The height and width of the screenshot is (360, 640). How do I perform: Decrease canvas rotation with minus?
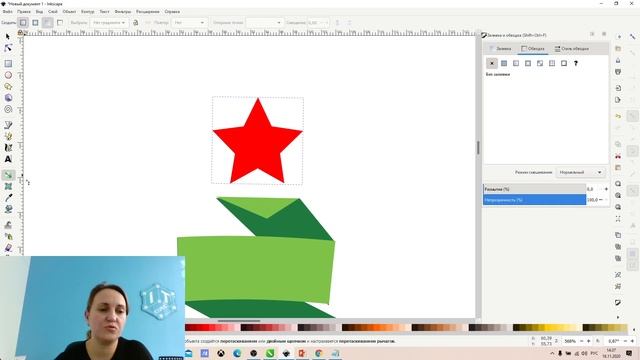625,341
